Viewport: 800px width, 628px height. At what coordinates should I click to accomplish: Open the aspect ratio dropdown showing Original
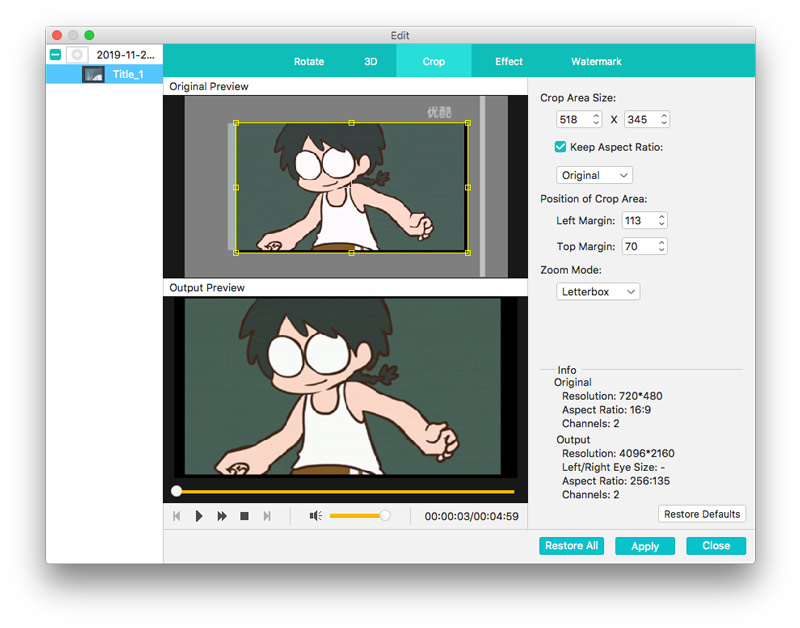[594, 174]
